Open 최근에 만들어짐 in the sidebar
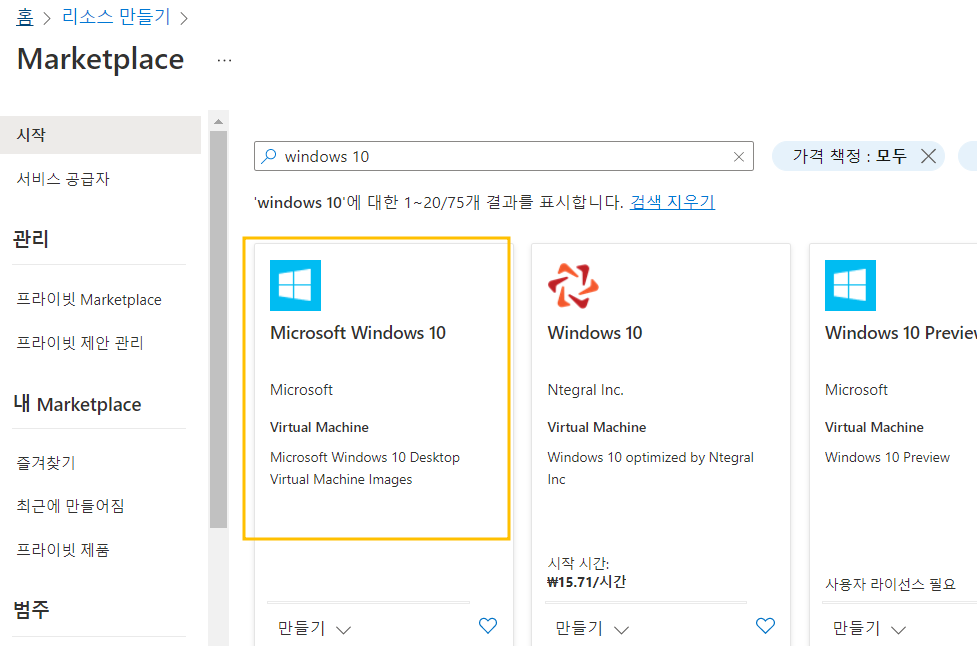The image size is (977, 646). (70, 506)
